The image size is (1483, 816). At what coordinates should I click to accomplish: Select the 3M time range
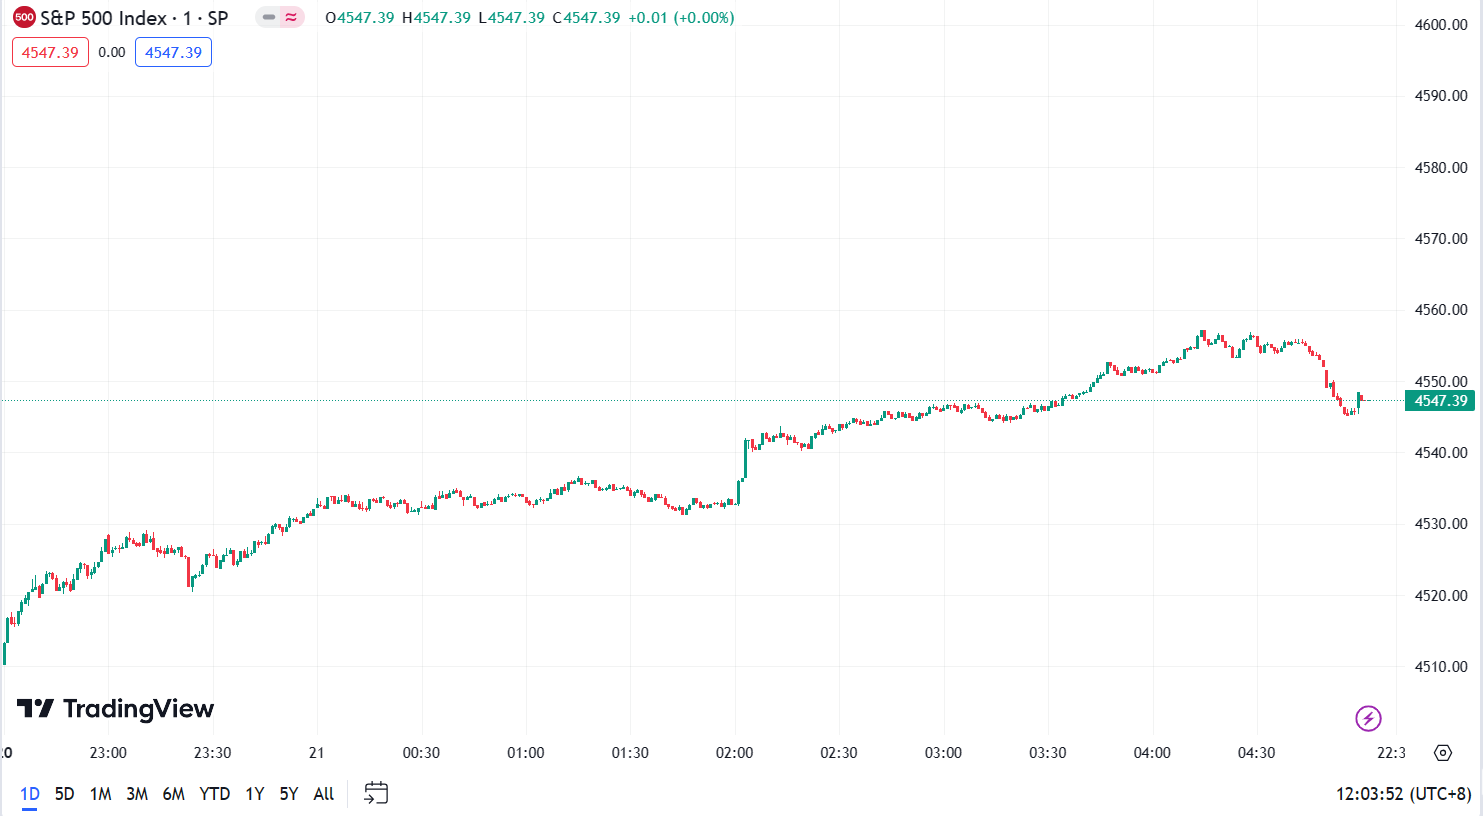[x=137, y=794]
